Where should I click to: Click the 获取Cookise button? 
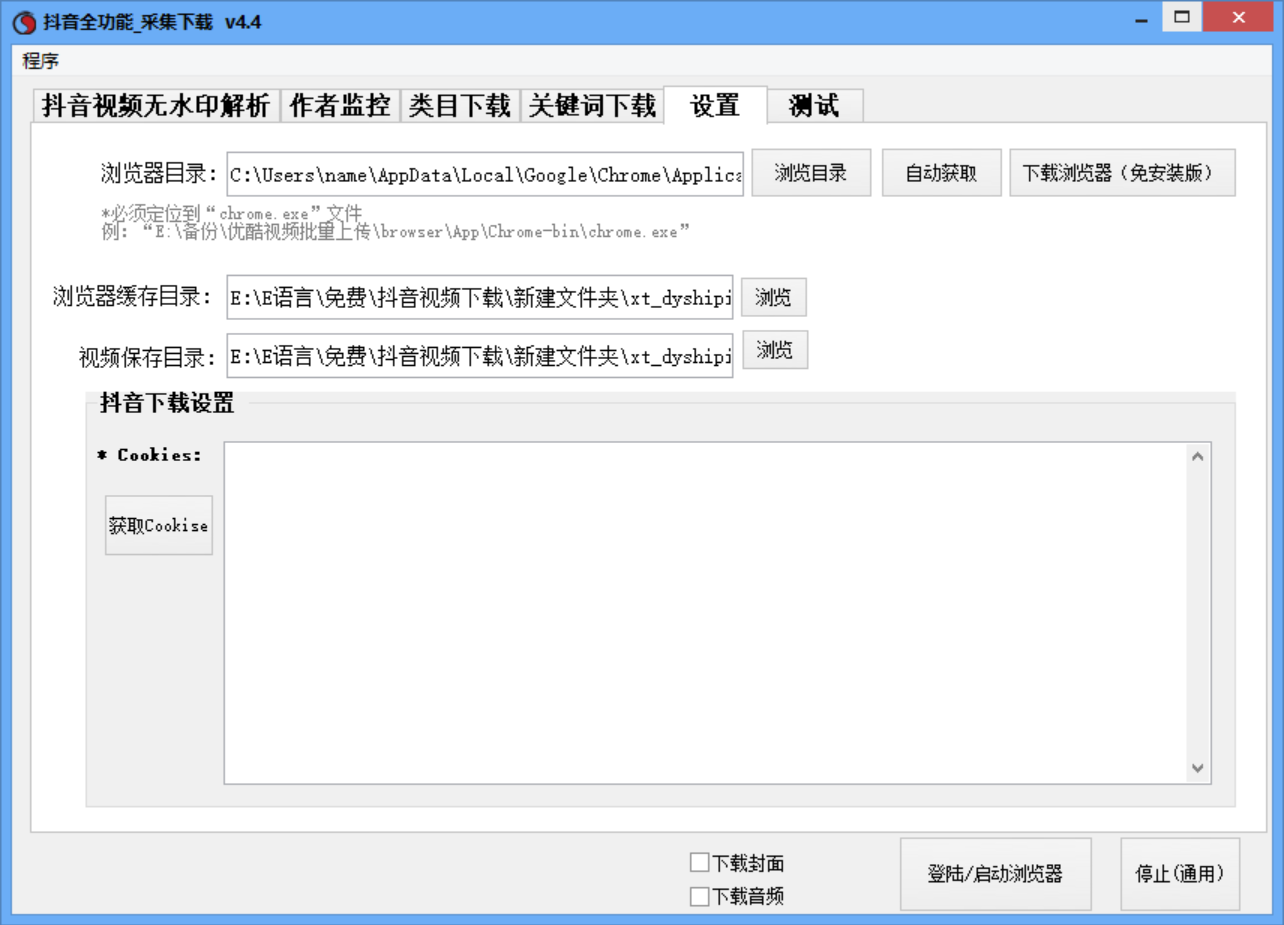coord(159,525)
